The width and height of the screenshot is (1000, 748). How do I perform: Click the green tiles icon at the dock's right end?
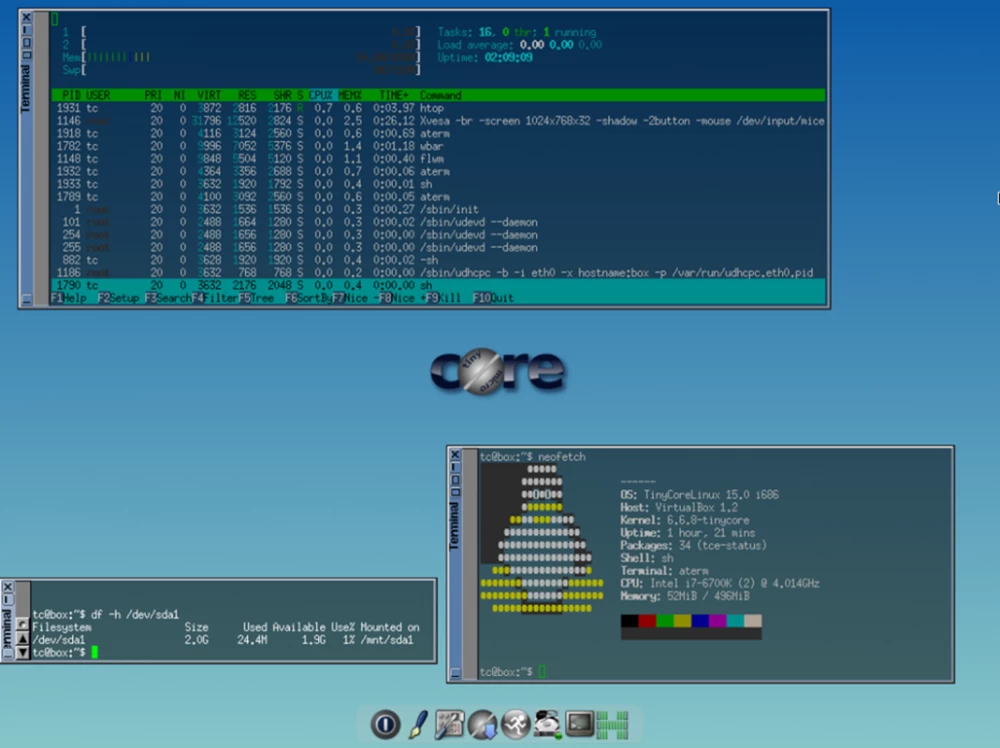tap(611, 724)
